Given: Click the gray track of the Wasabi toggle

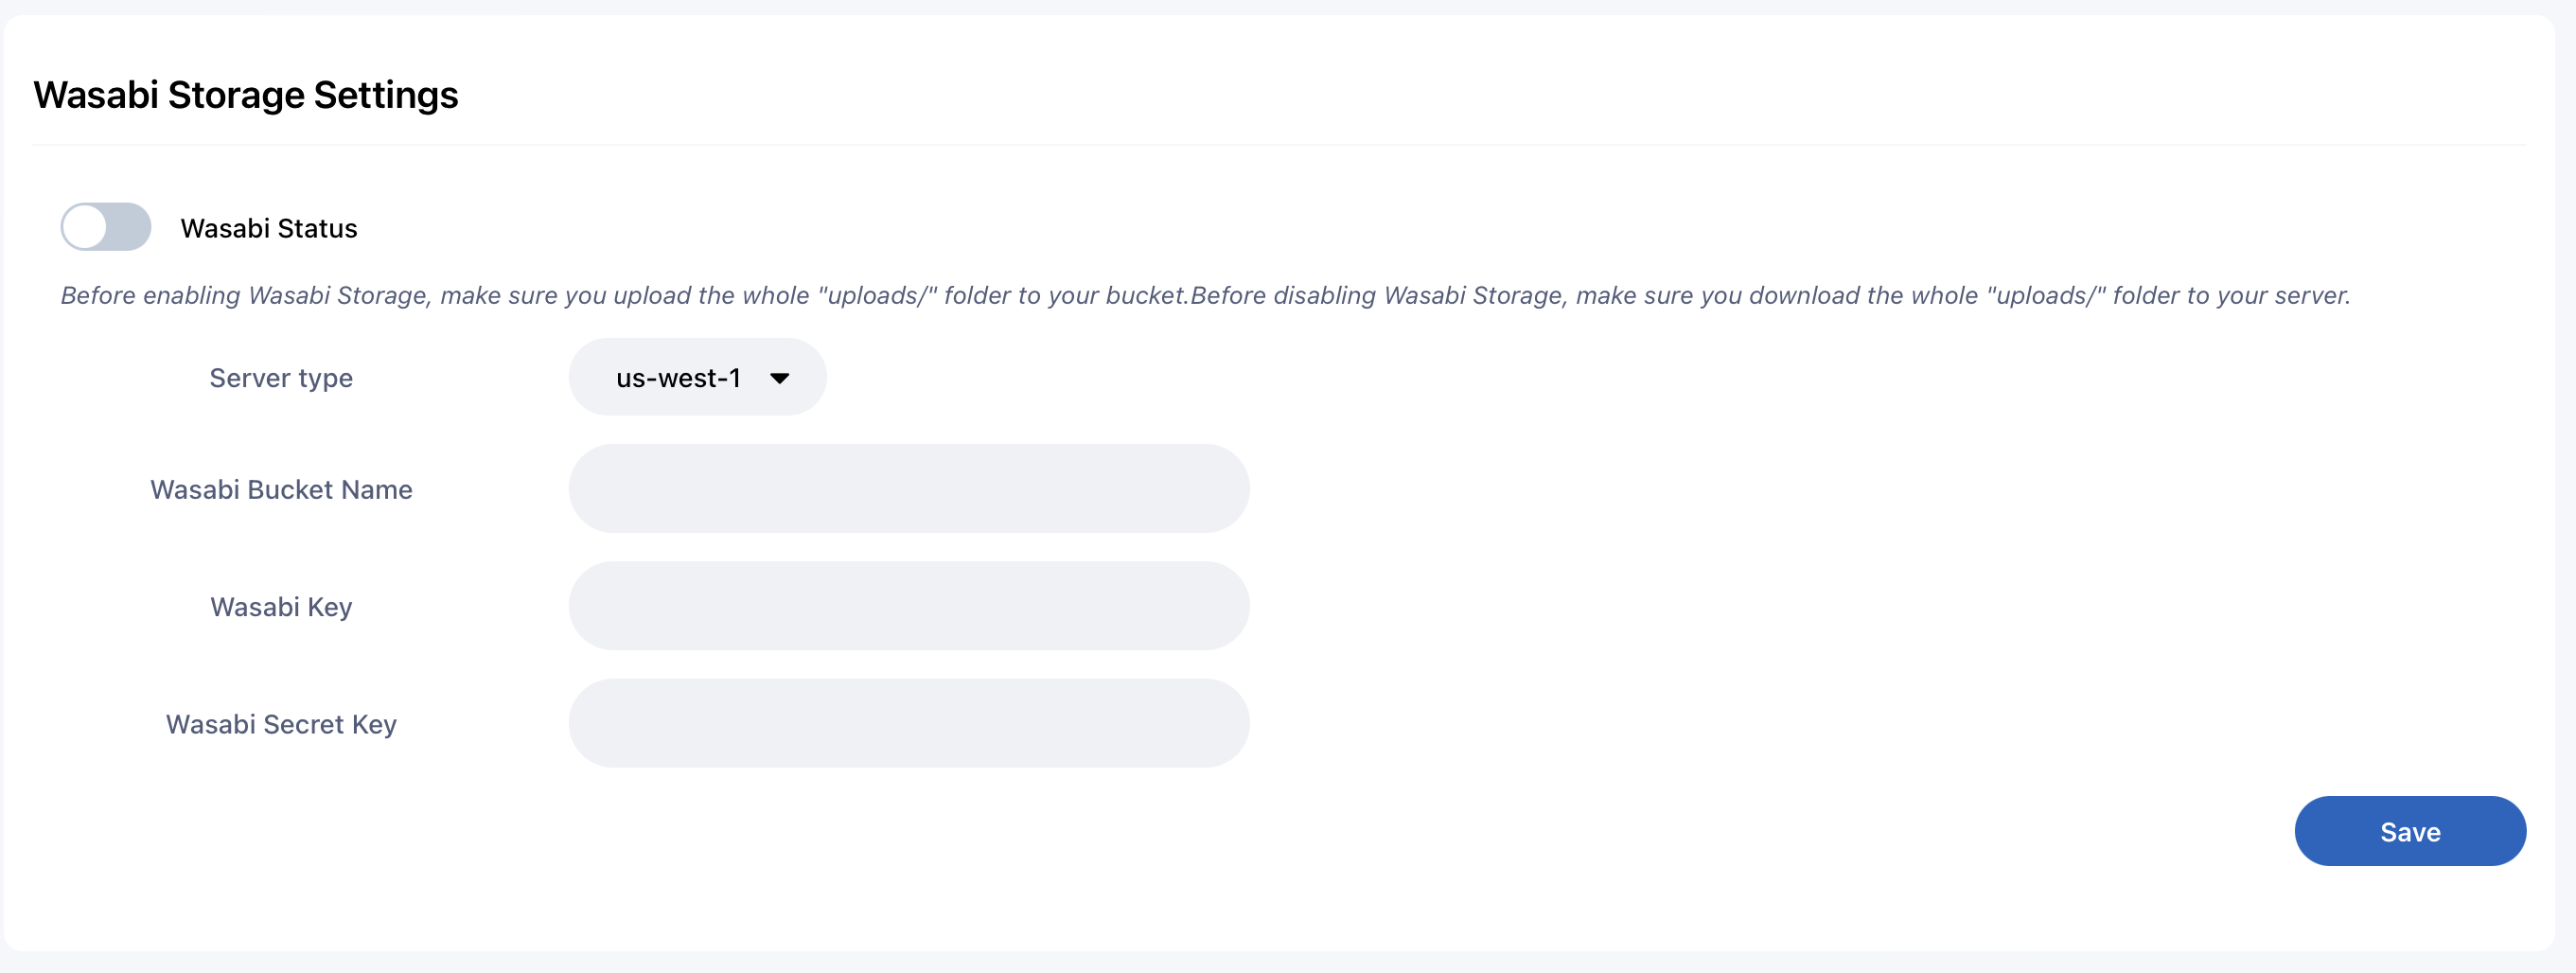Looking at the screenshot, I should [130, 227].
